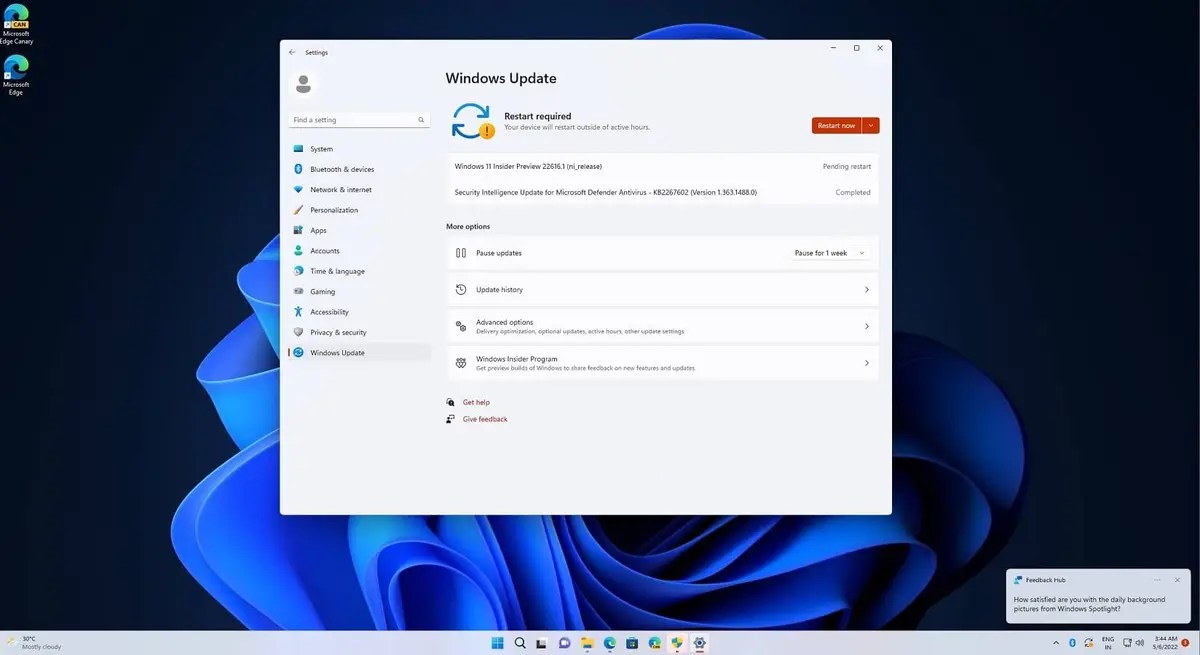Select the Gaming settings section
Viewport: 1200px width, 655px height.
click(x=321, y=291)
